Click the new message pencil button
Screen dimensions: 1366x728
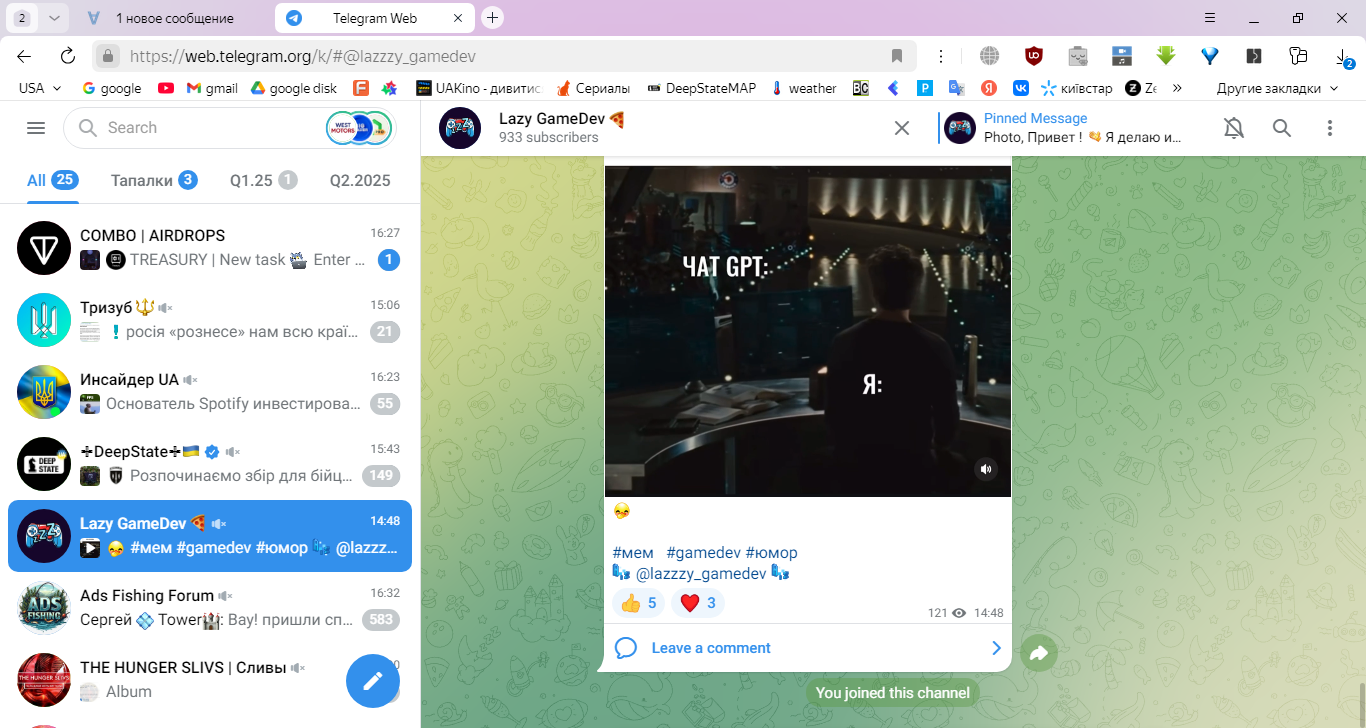[373, 681]
